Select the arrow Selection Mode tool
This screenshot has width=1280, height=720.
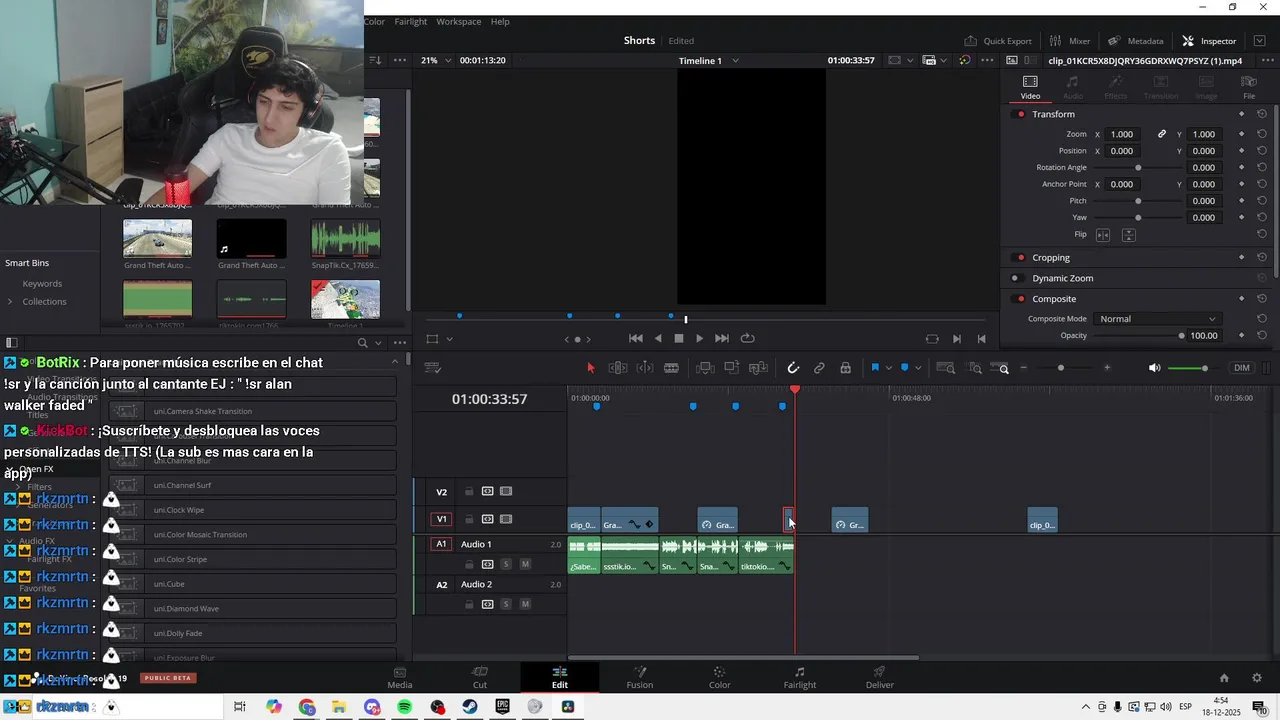pos(590,368)
